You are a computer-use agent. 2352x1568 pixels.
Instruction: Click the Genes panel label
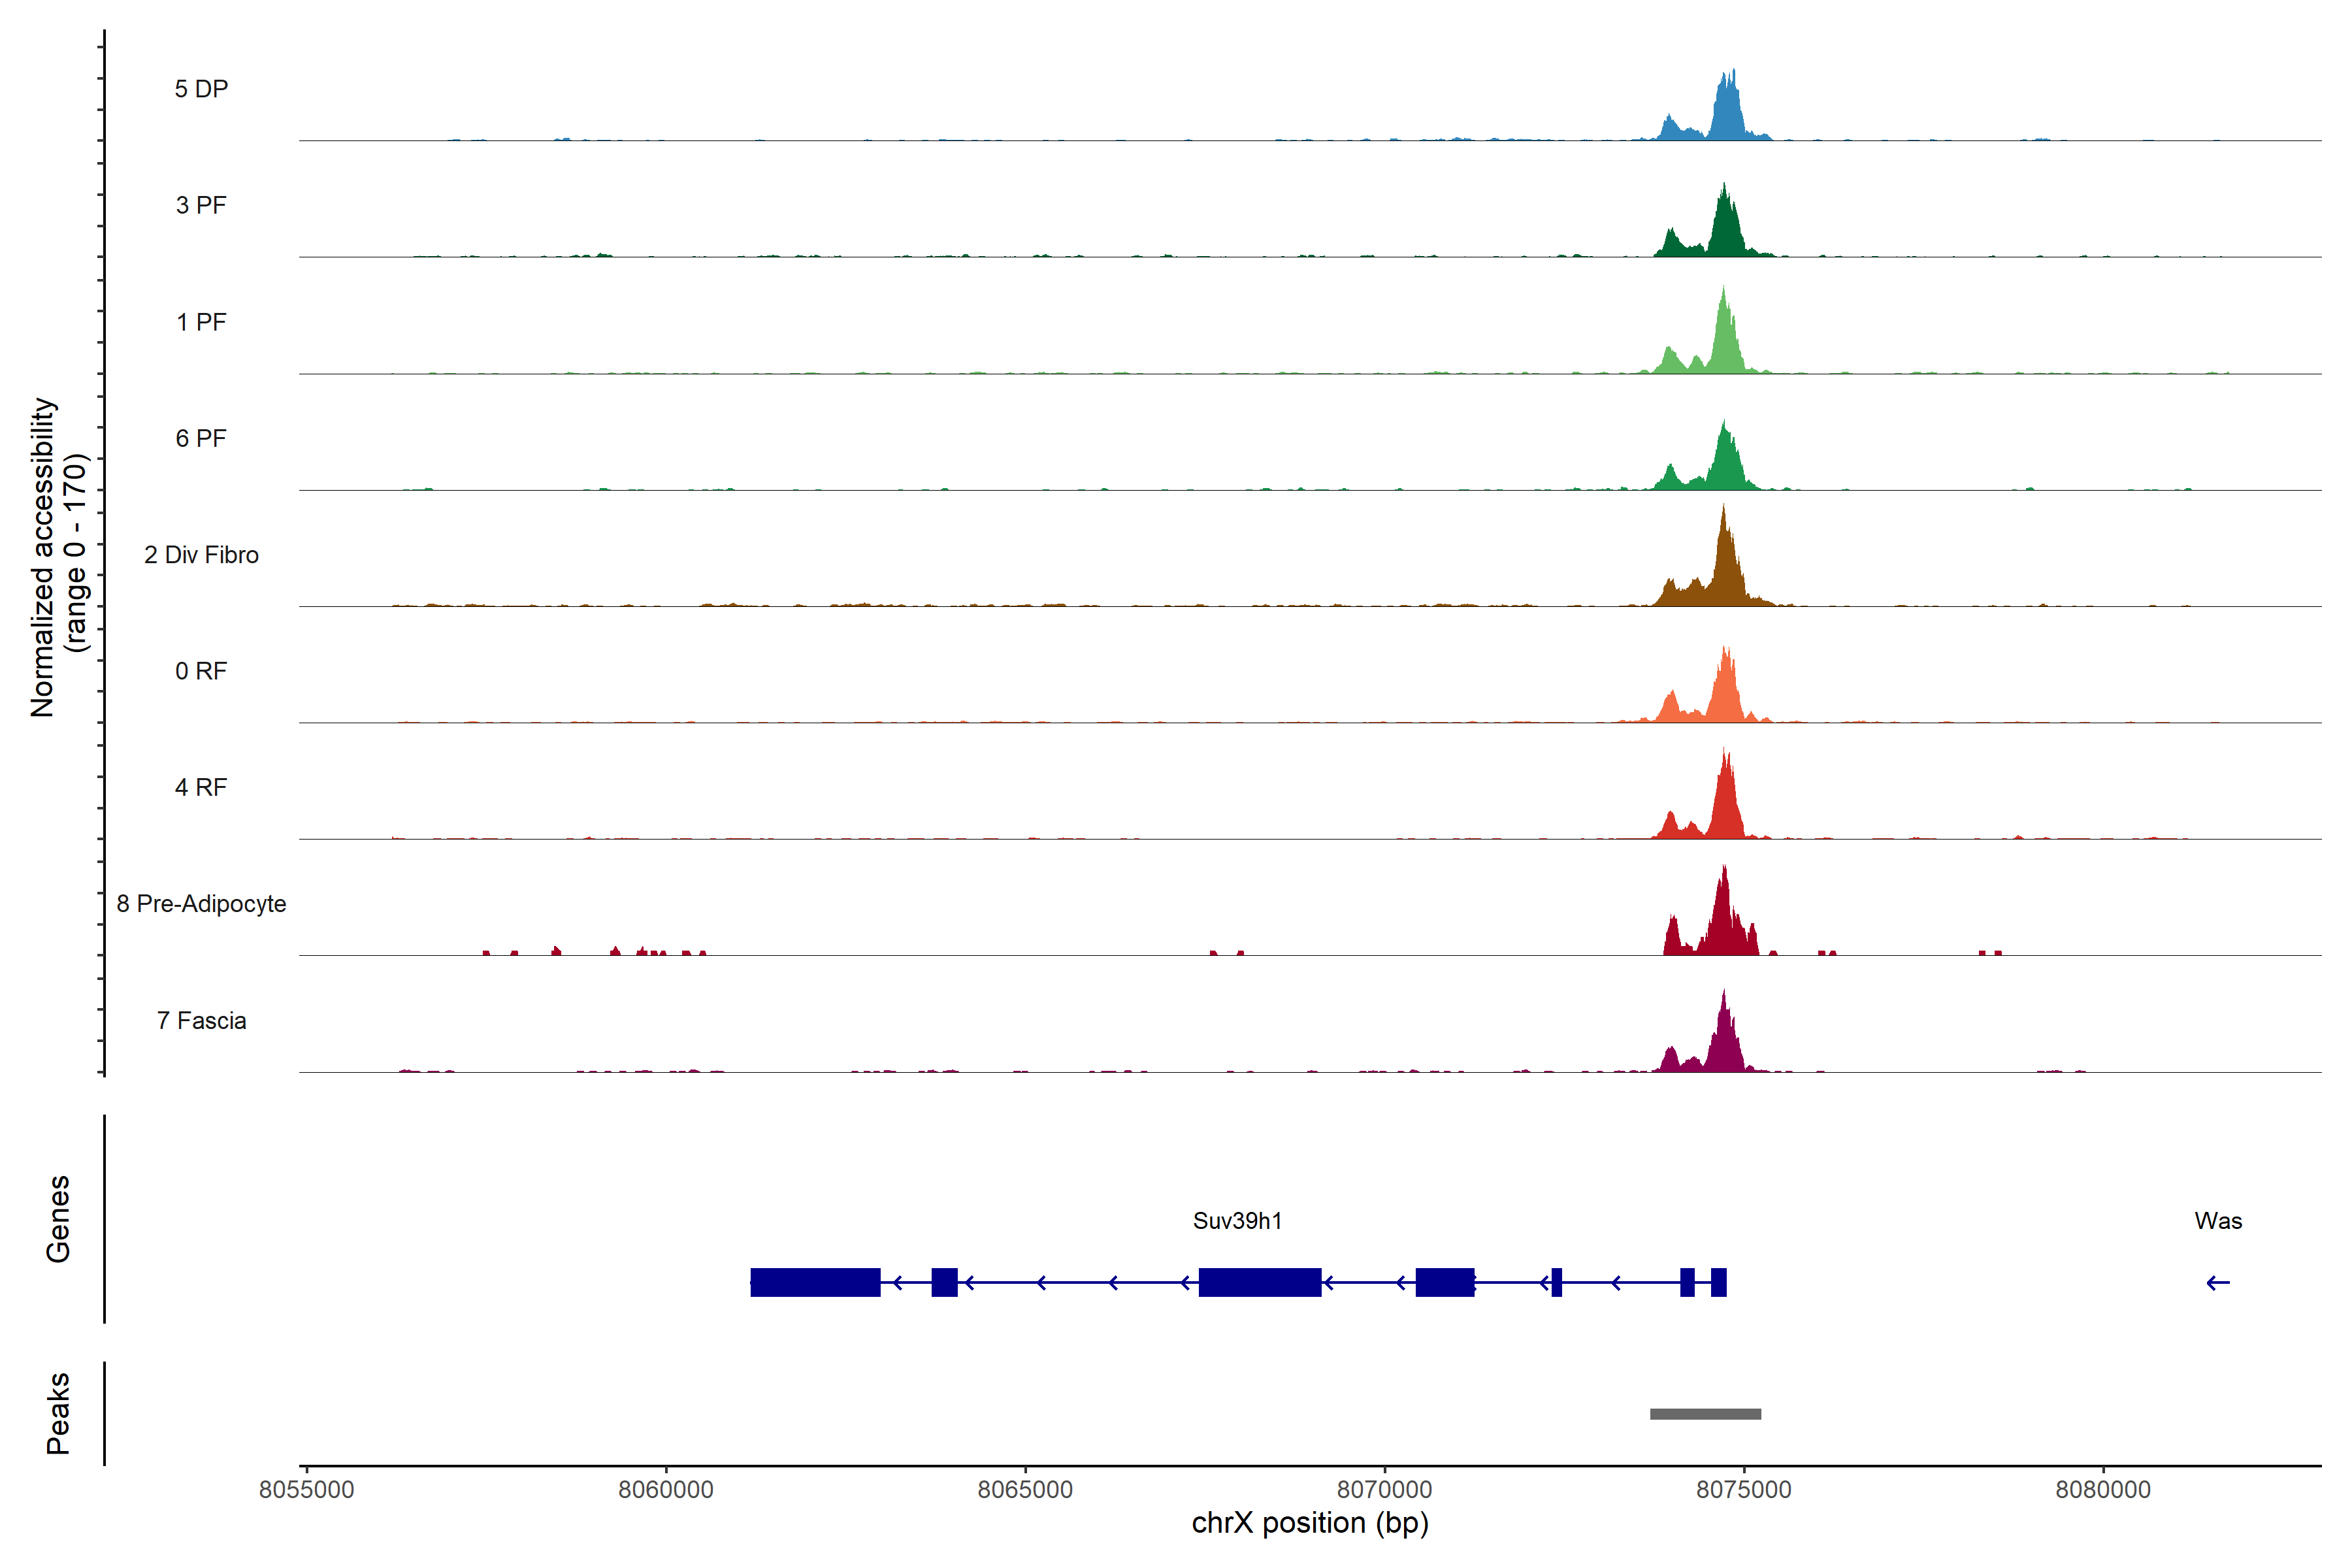click(x=58, y=1219)
